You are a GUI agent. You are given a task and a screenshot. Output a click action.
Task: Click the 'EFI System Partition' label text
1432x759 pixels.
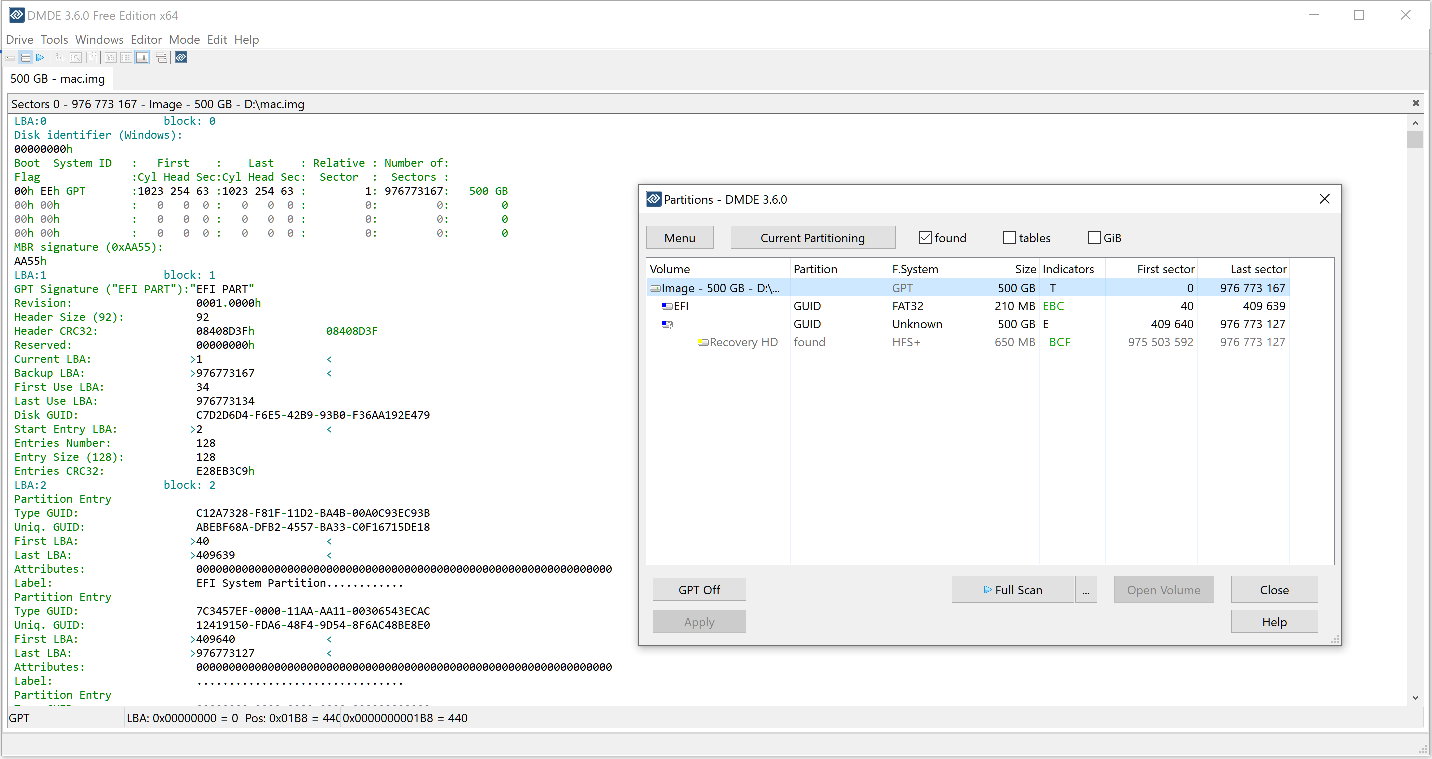261,583
